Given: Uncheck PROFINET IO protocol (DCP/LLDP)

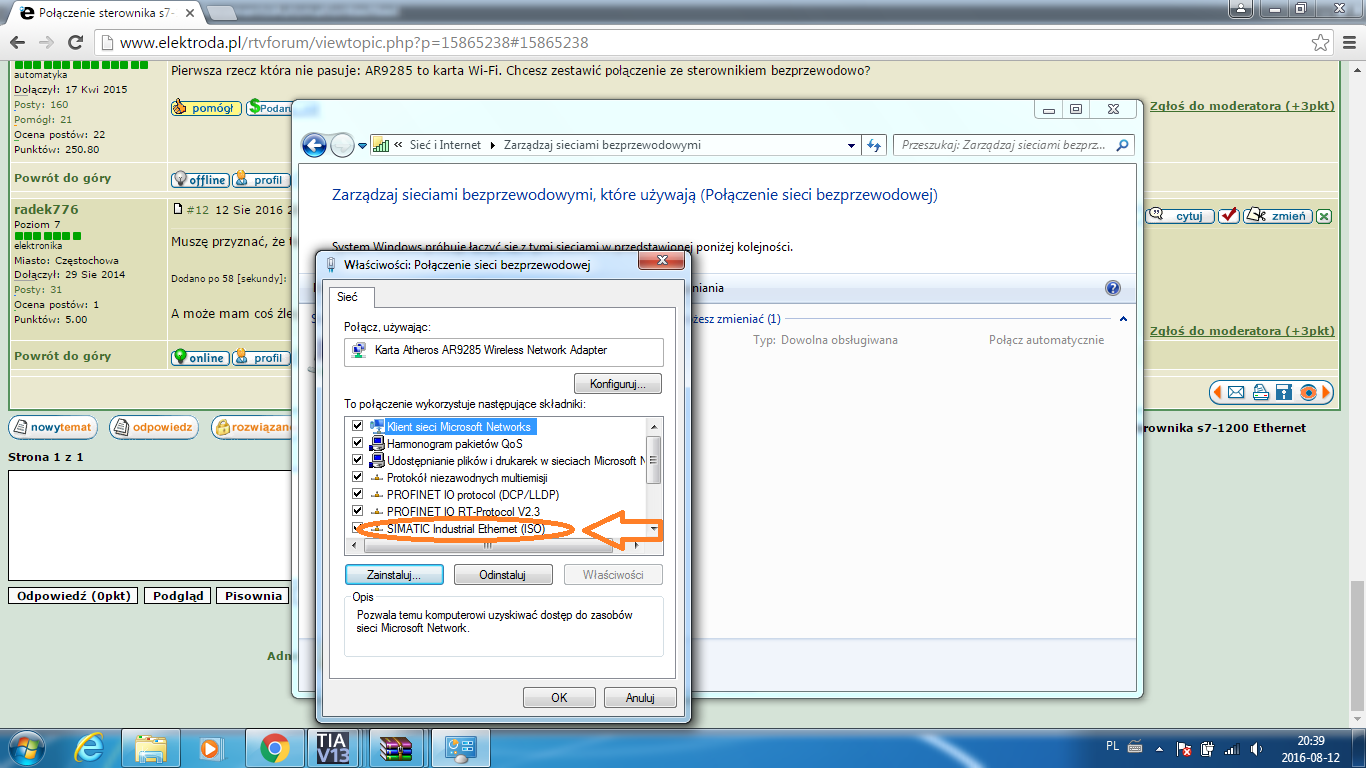Looking at the screenshot, I should tap(357, 495).
